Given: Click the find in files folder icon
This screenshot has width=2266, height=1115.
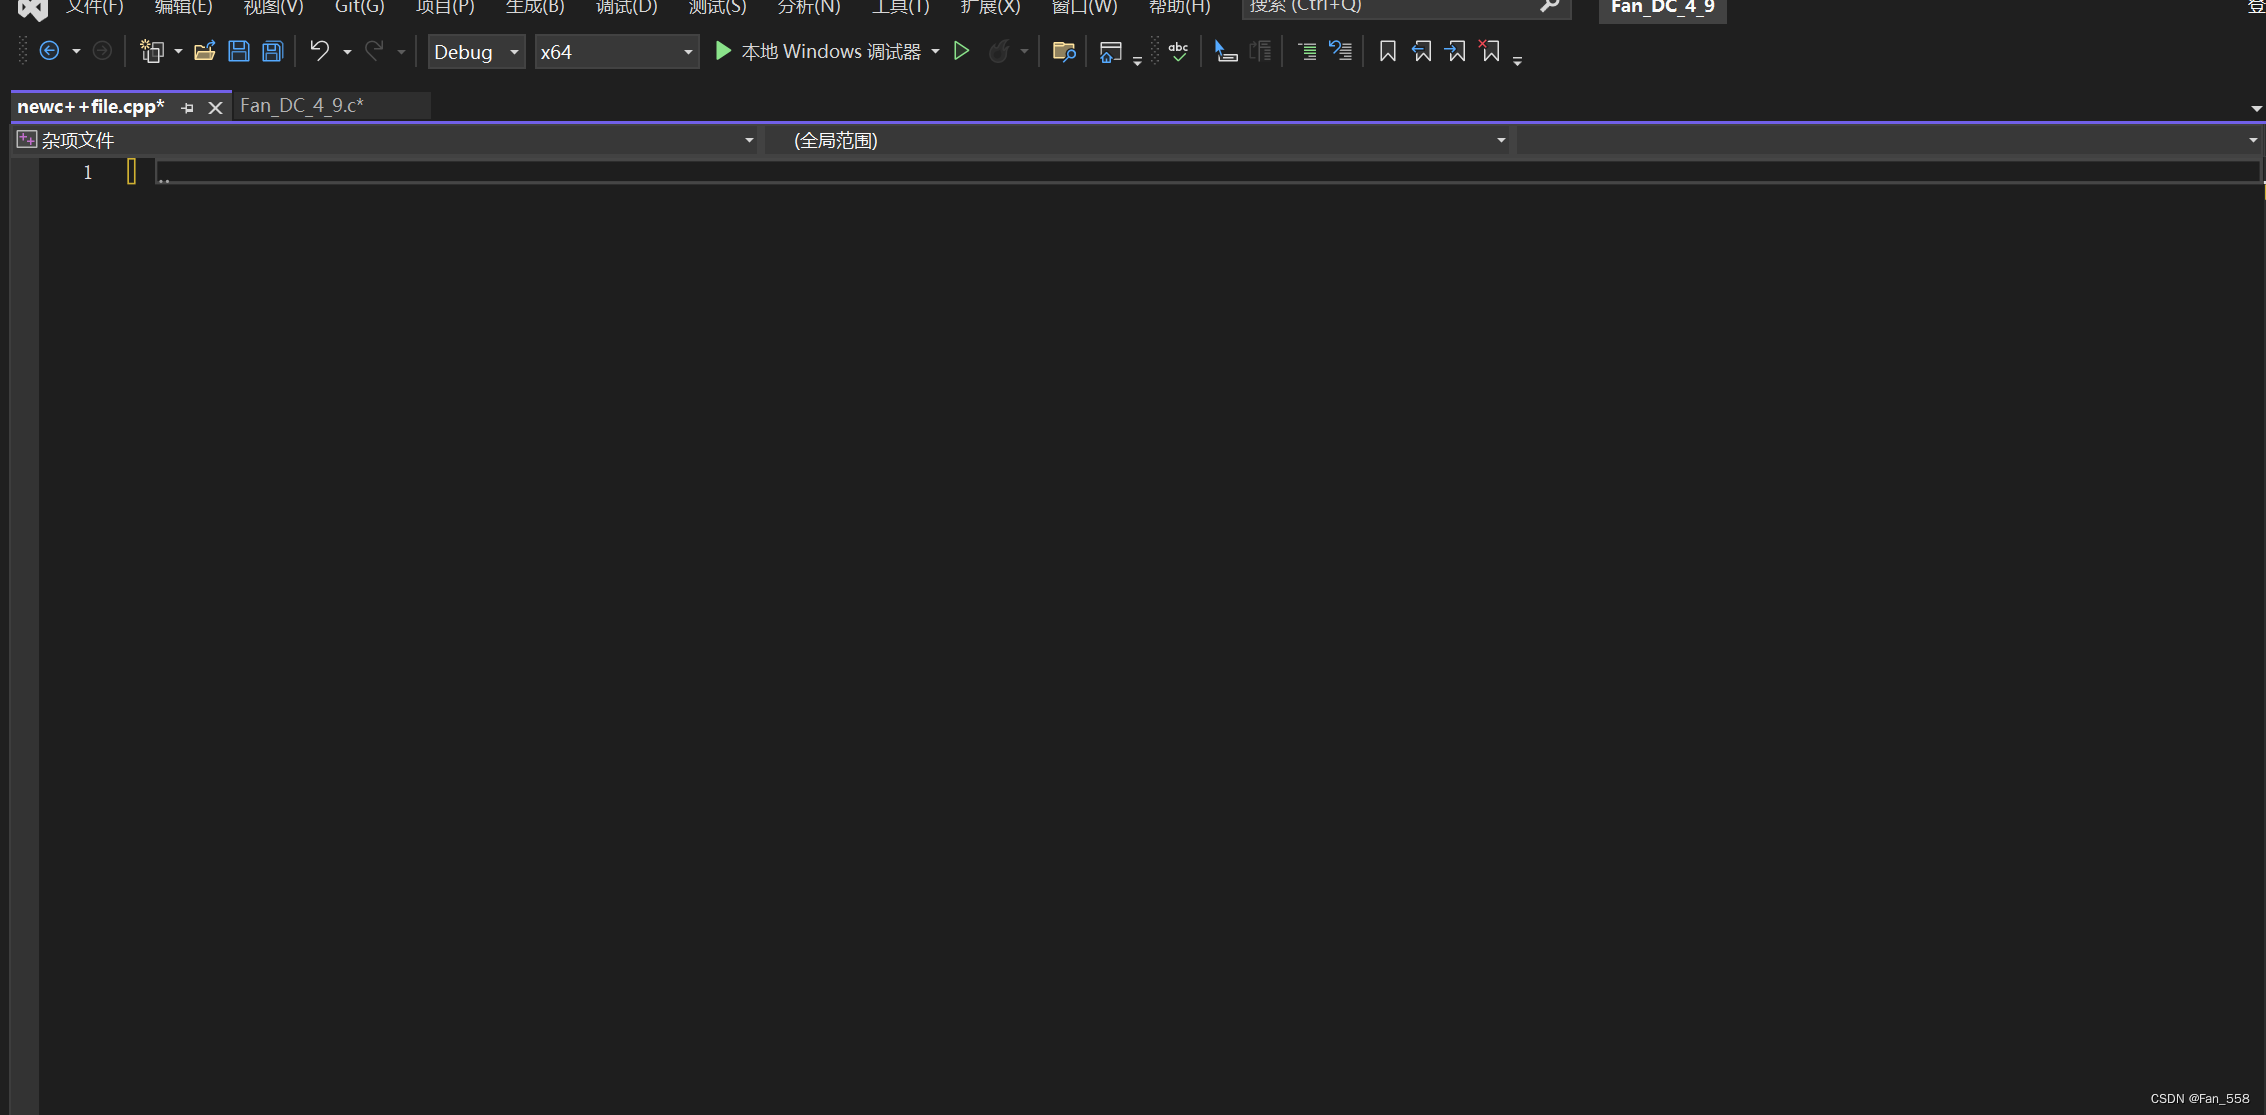Looking at the screenshot, I should pos(1063,51).
